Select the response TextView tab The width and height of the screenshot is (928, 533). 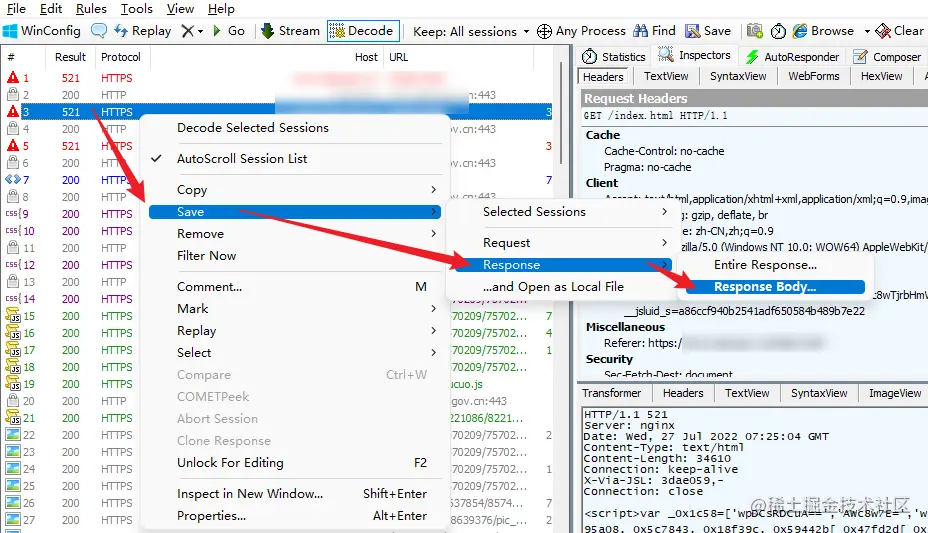coord(747,393)
